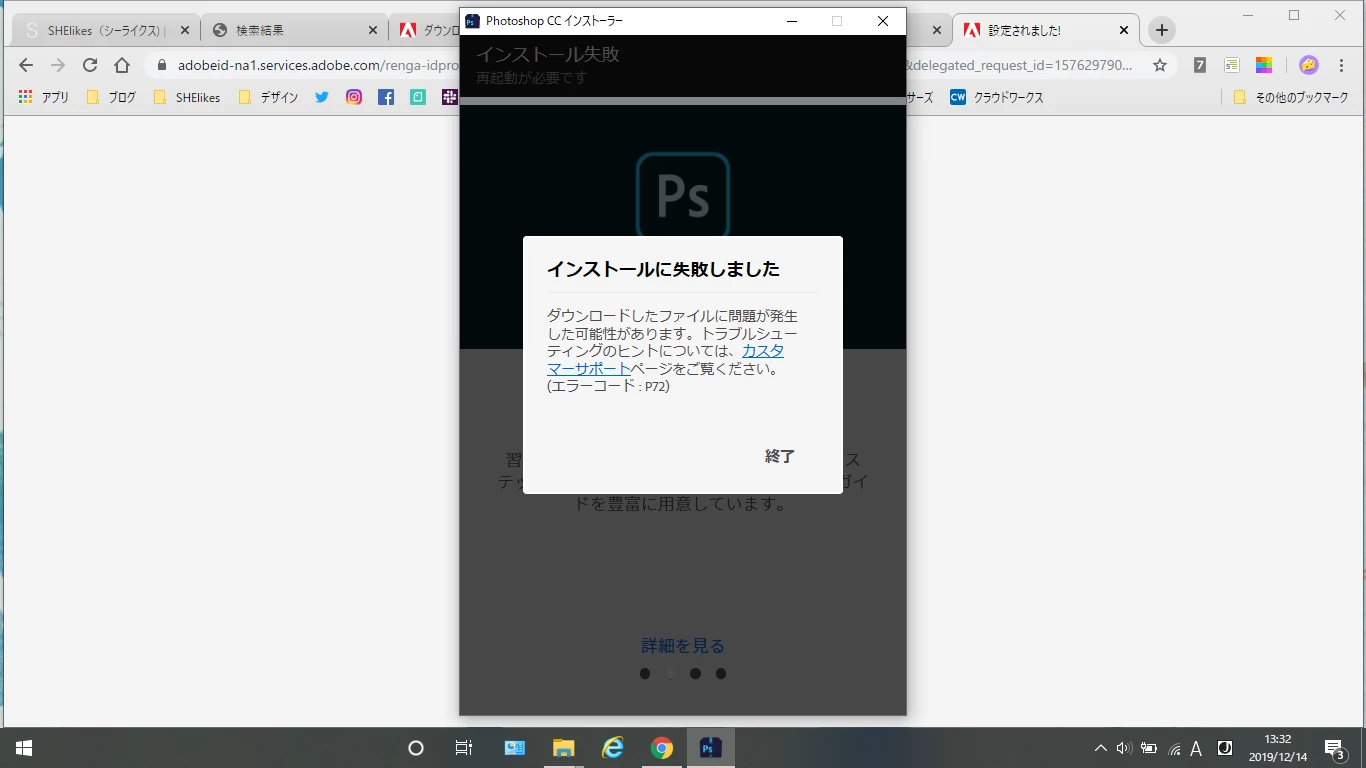Open the その他のブックマーク folder
Image resolution: width=1366 pixels, height=768 pixels.
(x=1291, y=97)
